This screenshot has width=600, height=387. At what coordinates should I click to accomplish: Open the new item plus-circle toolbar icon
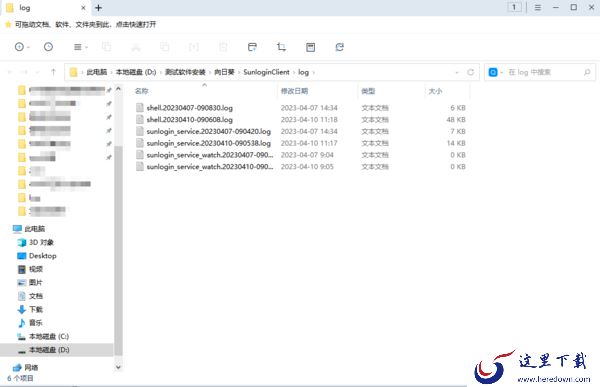point(19,47)
